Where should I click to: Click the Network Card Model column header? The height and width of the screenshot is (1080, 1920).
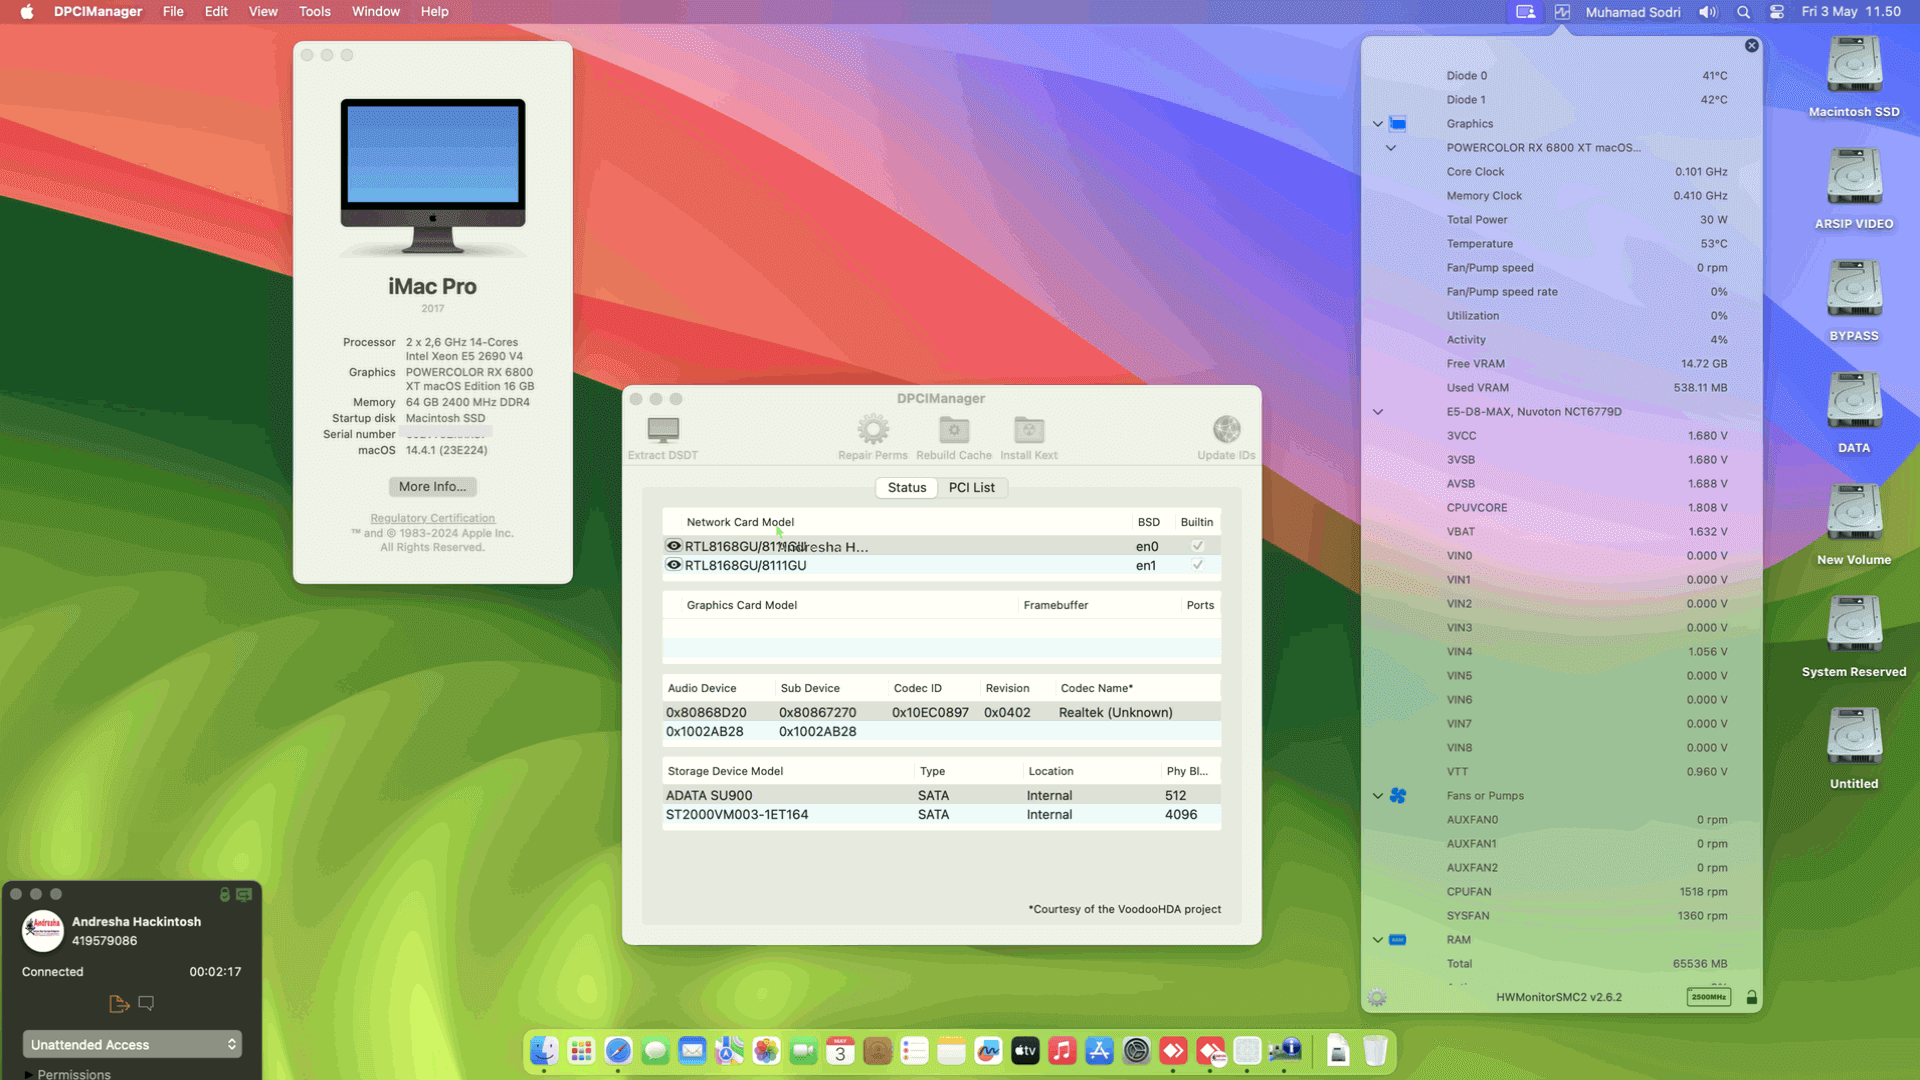pyautogui.click(x=740, y=522)
